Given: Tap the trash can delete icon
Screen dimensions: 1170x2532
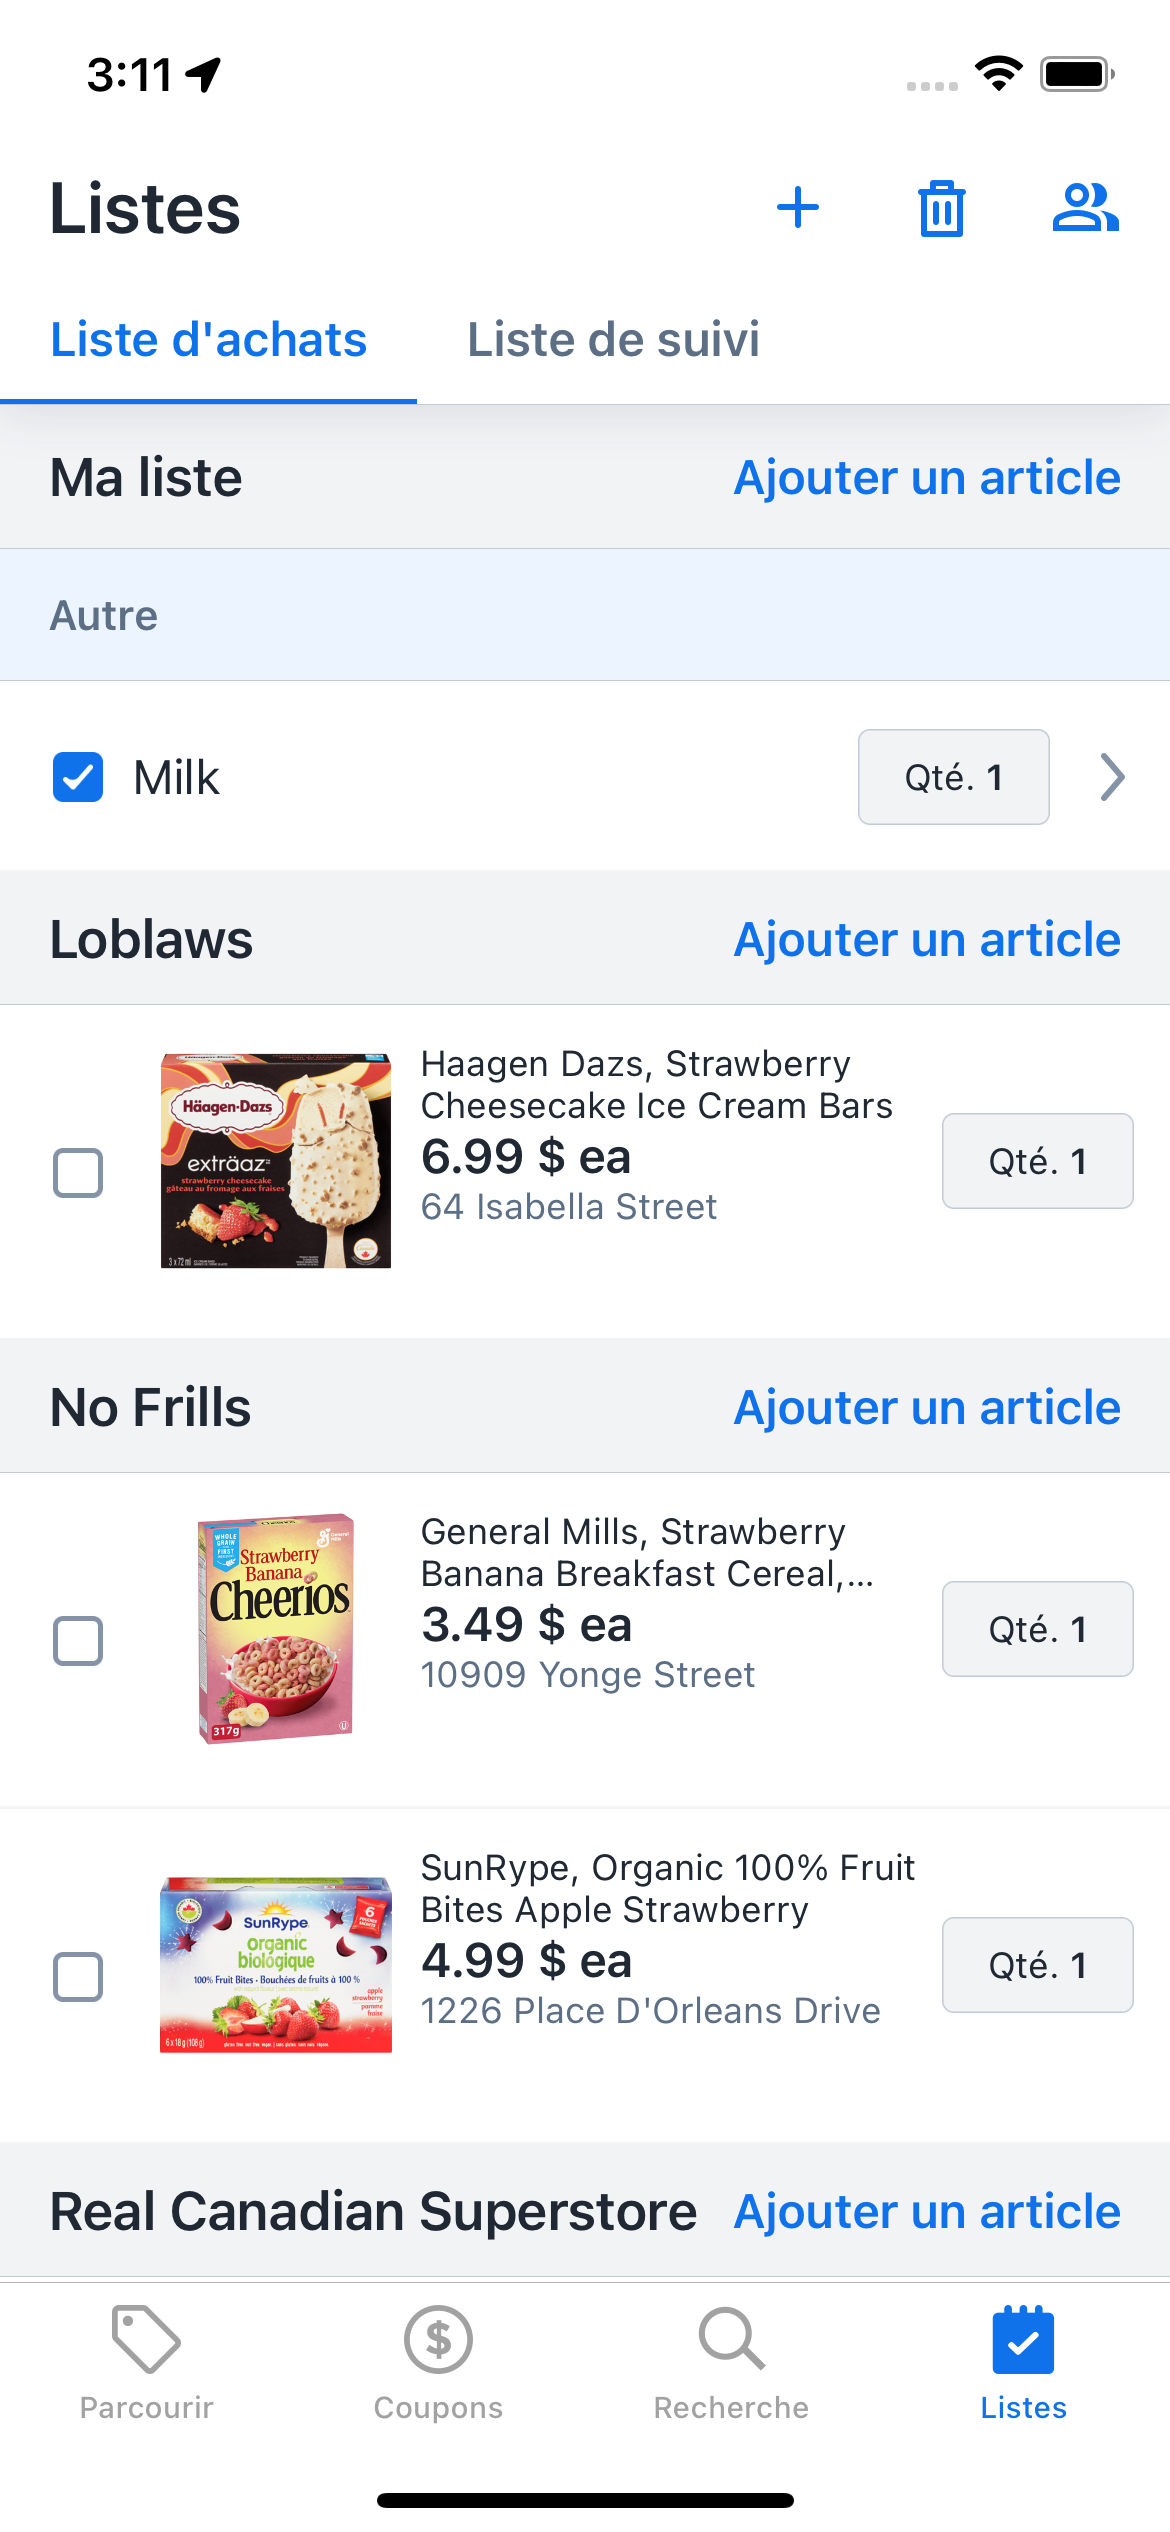Looking at the screenshot, I should point(942,208).
